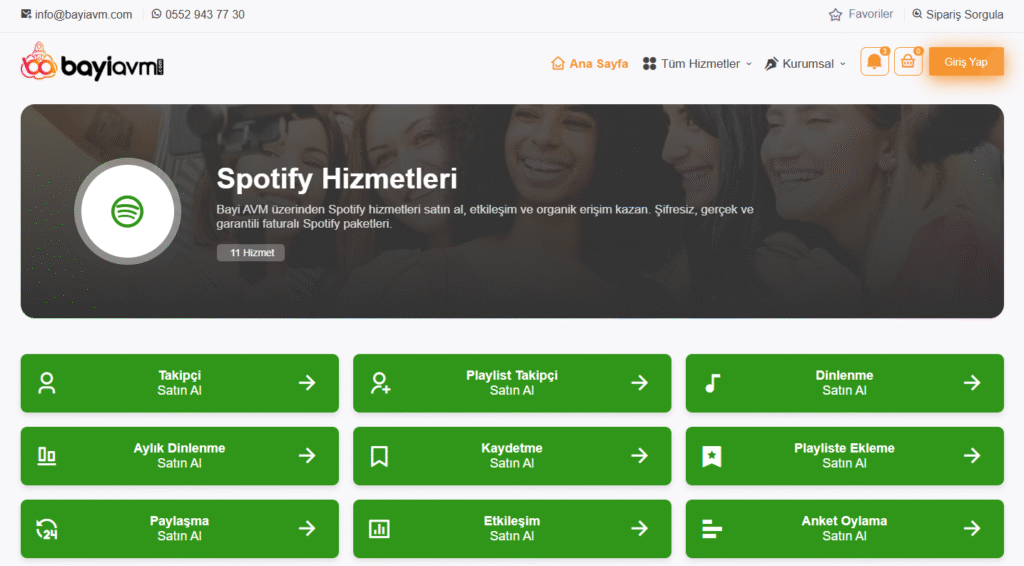Open the Tüm Hizmetler menu item
The width and height of the screenshot is (1024, 566).
tap(697, 63)
